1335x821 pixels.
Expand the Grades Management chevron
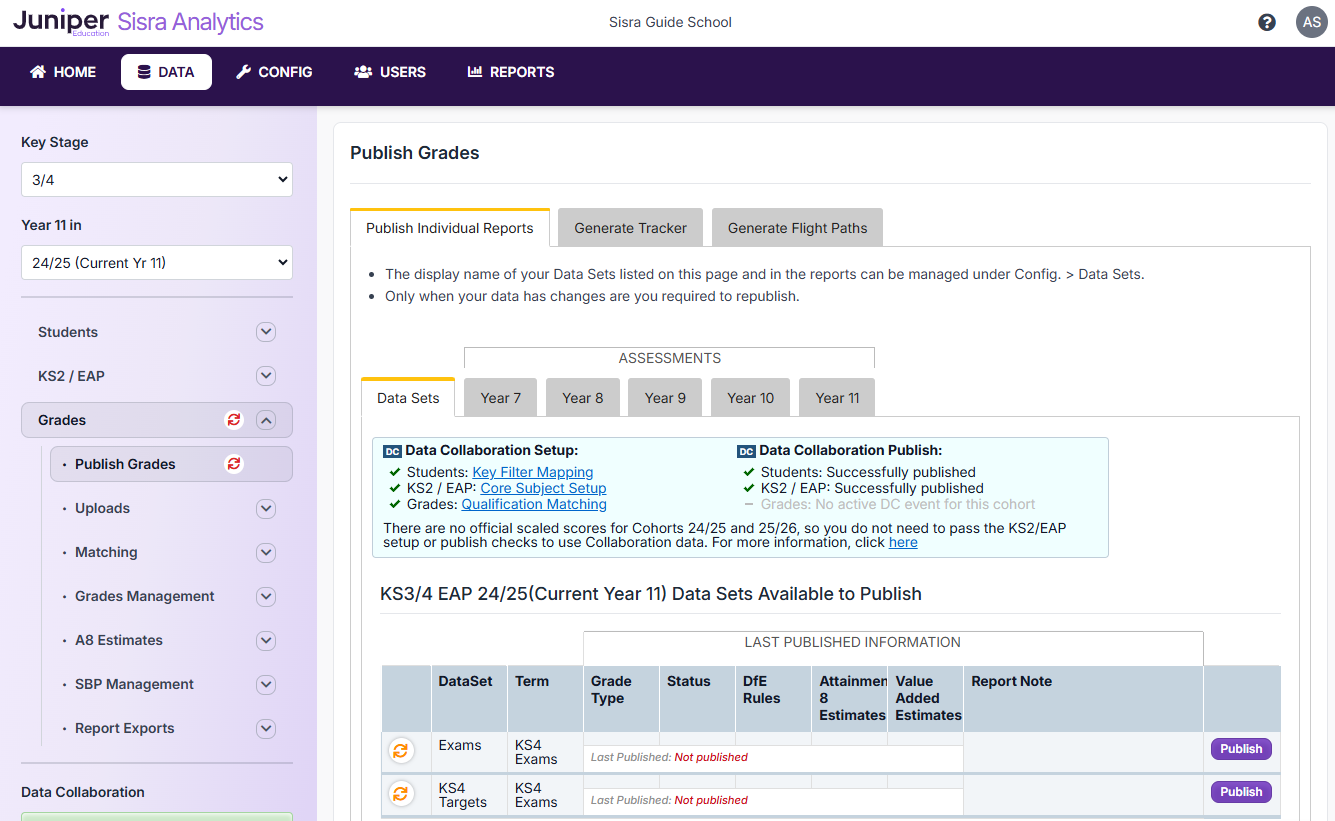(266, 596)
